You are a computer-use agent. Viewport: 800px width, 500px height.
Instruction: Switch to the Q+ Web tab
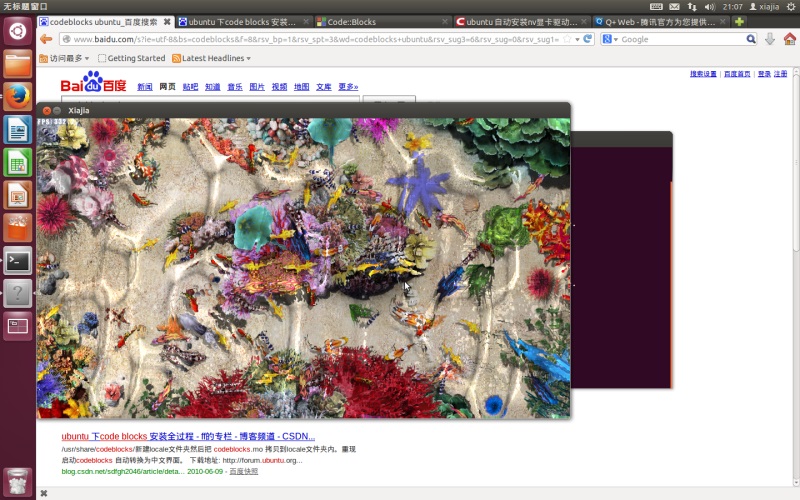tap(660, 22)
